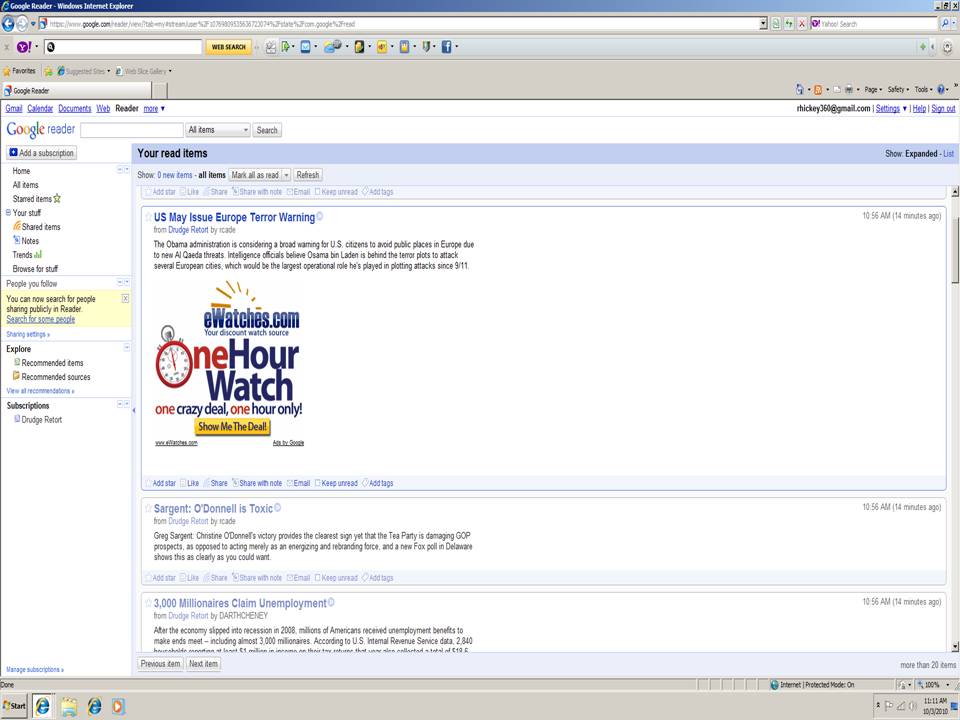Click the Refresh button in reader

point(307,175)
